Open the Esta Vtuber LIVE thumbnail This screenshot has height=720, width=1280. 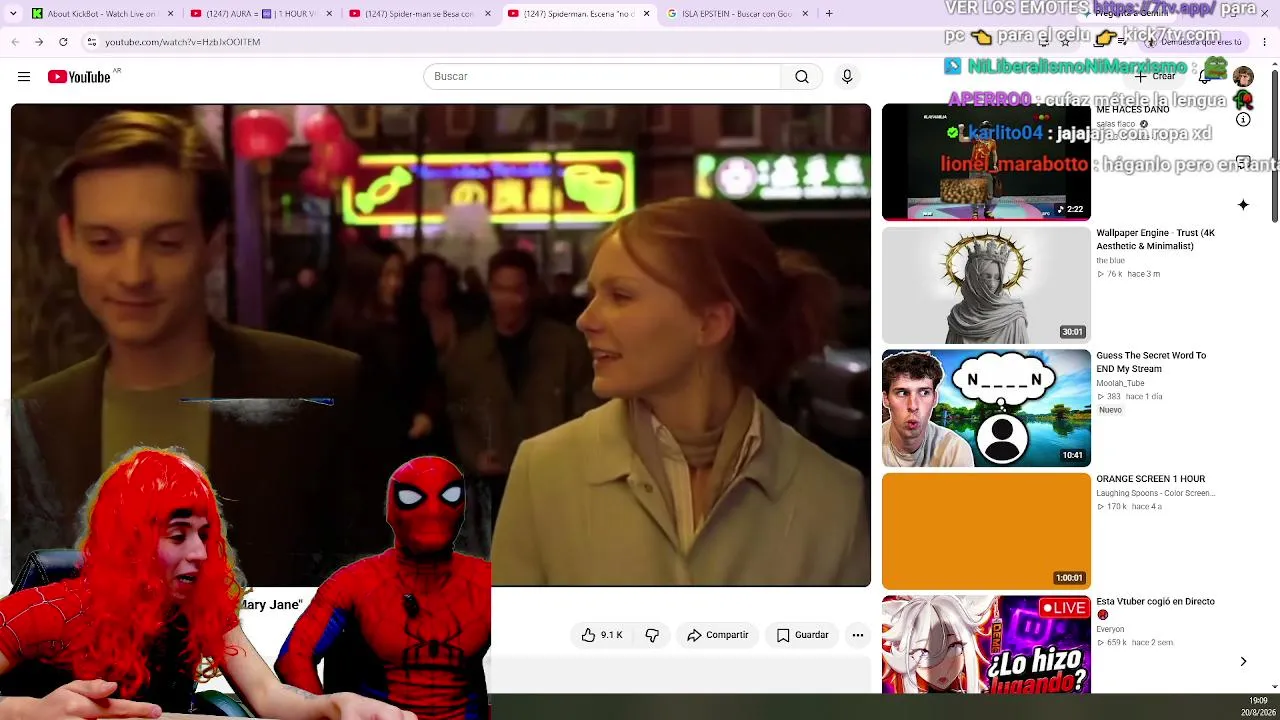(986, 645)
